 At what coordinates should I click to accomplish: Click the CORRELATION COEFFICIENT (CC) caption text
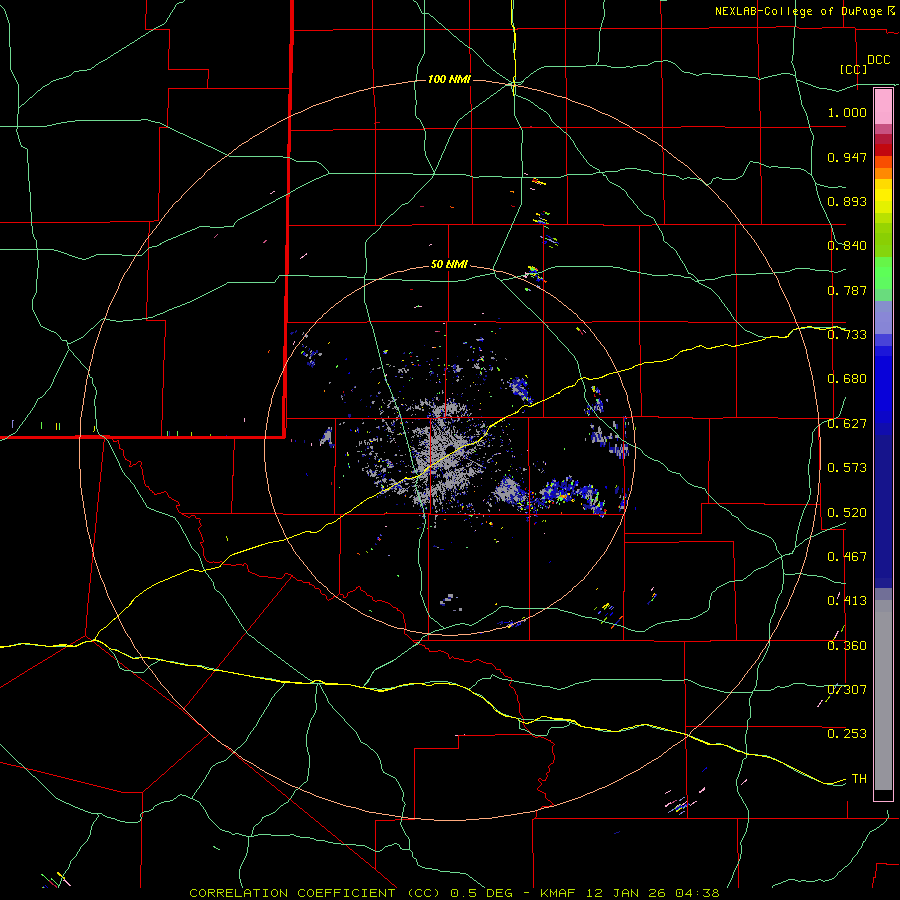pos(315,893)
